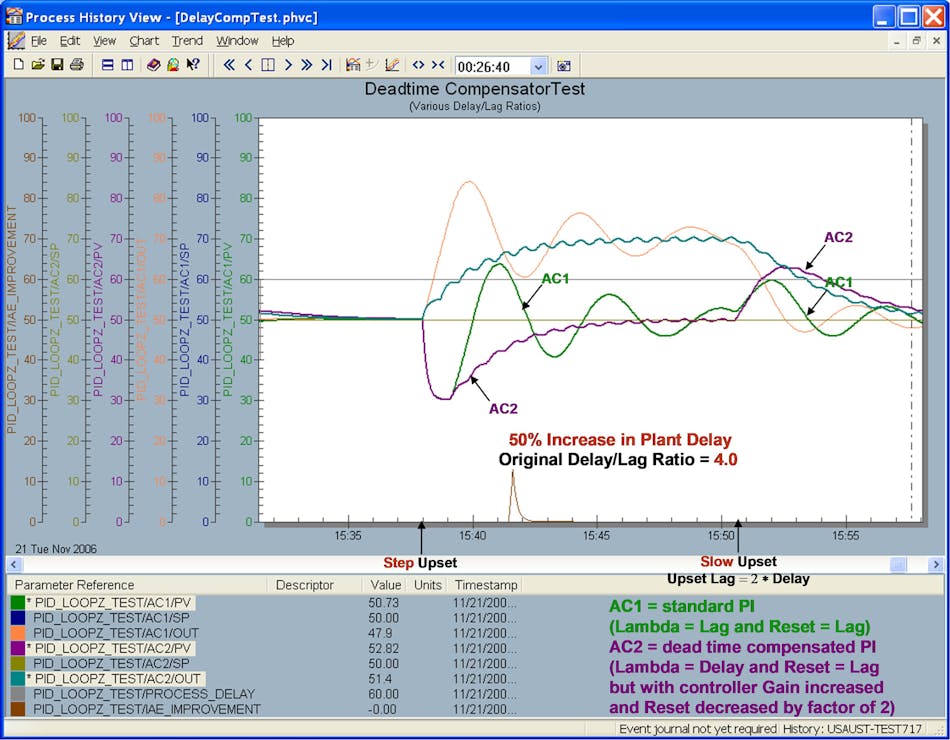950x740 pixels.
Task: Click the Timestamp column header
Action: tap(484, 585)
